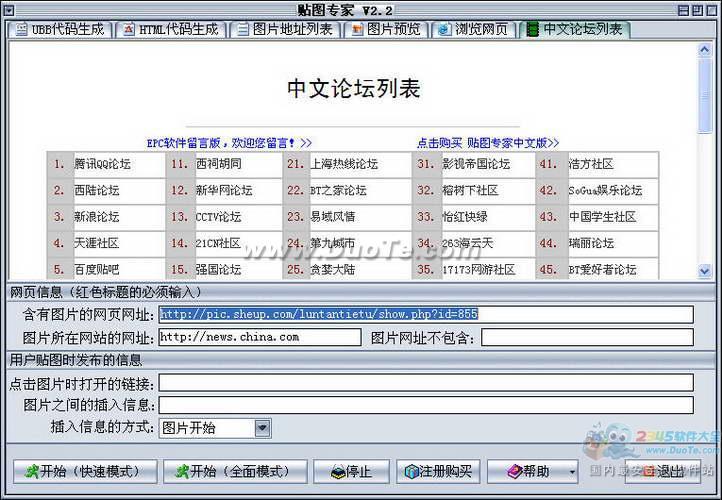Open 17173网游社区 forum entry

coord(478,269)
